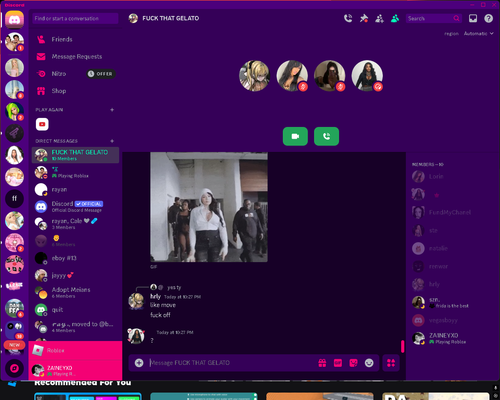Click the chat scrollbar thumb
500x400 pixels.
pyautogui.click(x=403, y=346)
